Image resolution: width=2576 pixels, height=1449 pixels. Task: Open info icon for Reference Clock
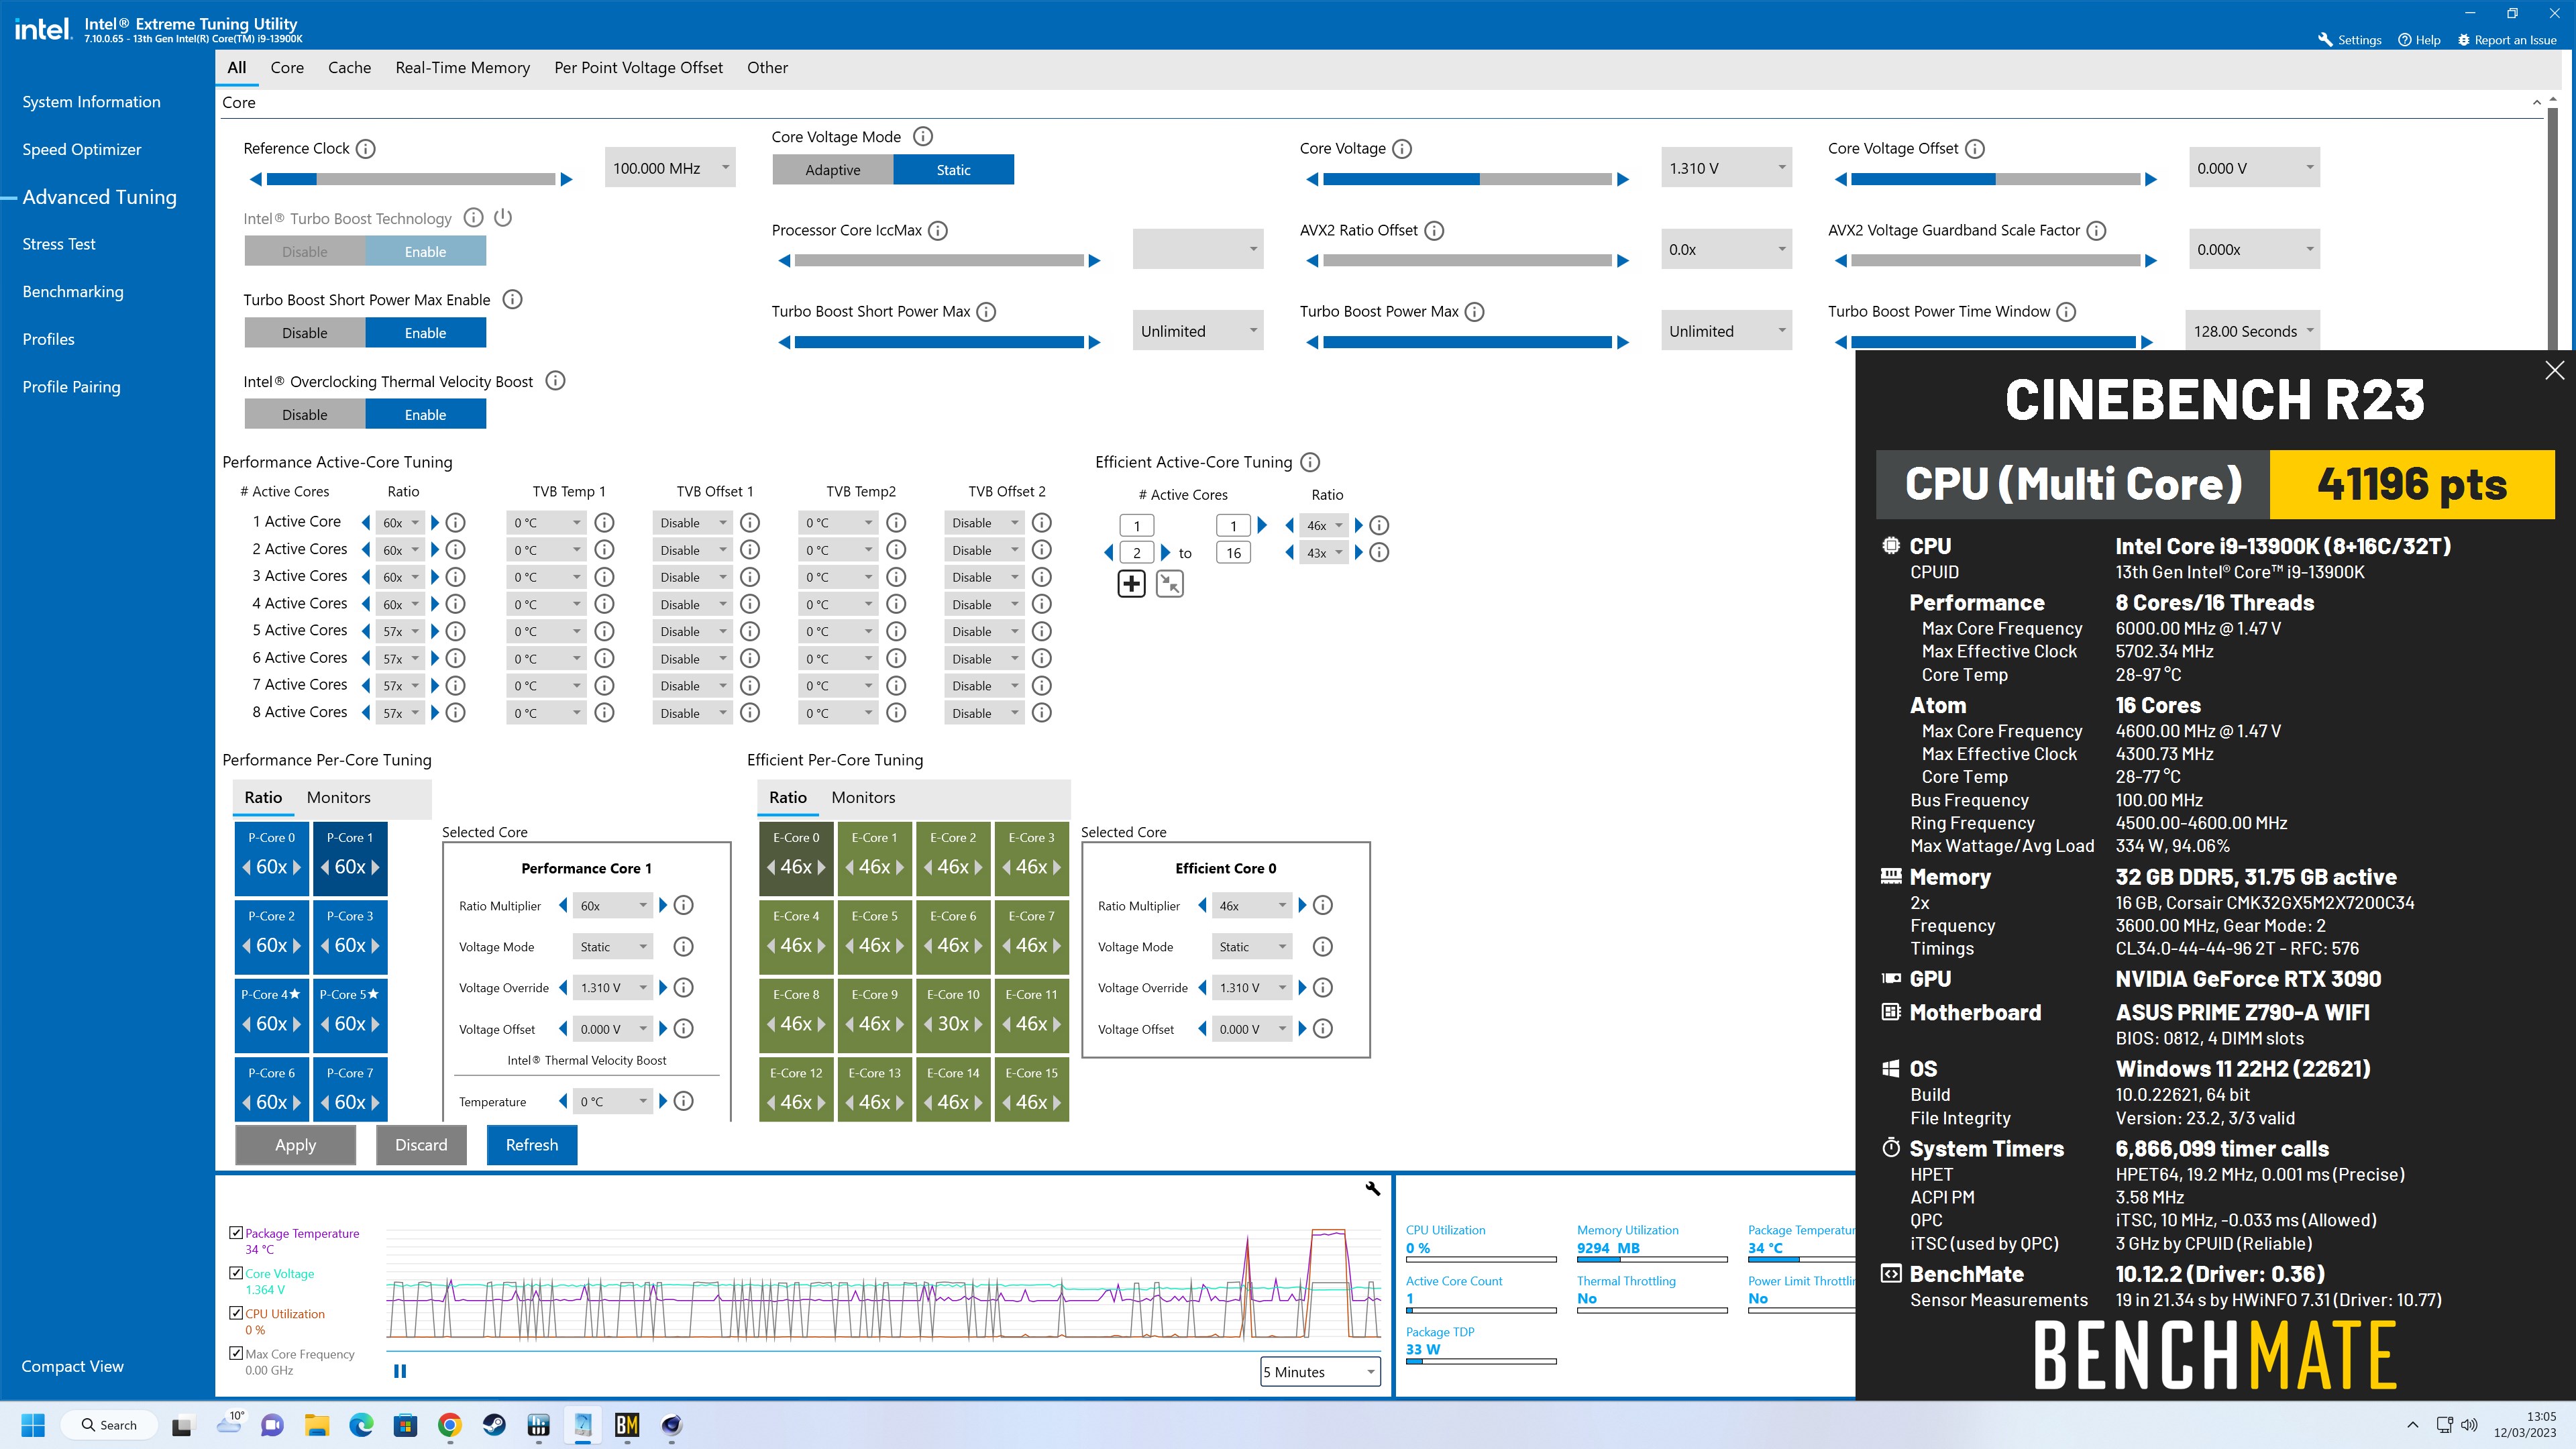[366, 149]
